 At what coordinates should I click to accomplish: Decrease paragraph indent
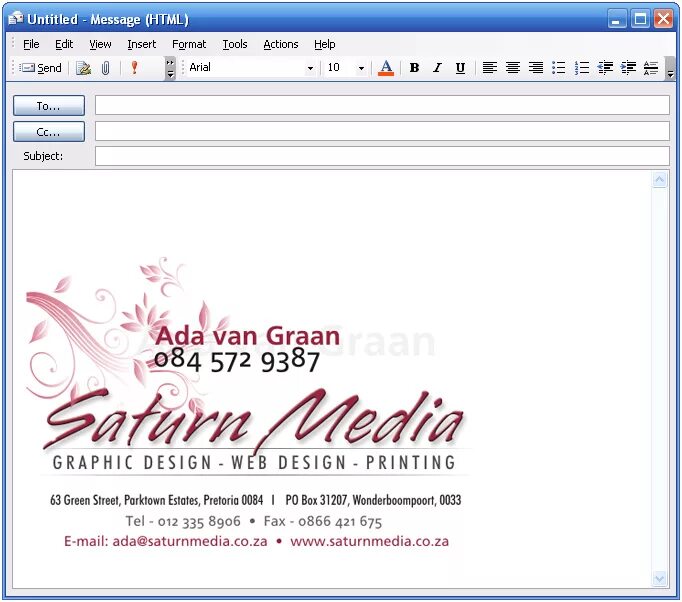605,68
